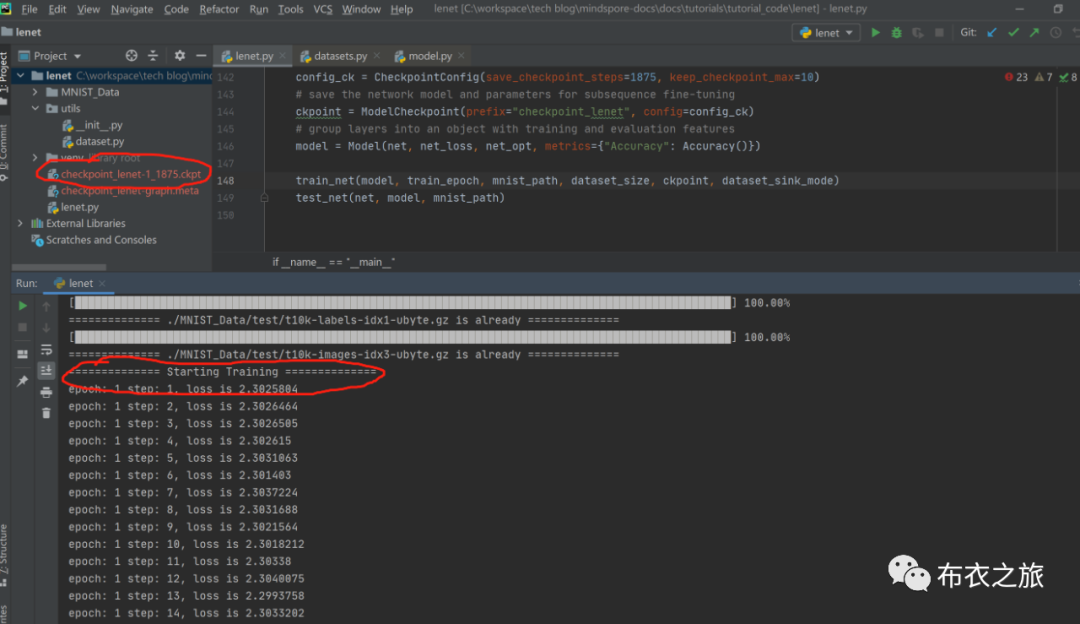
Task: Open the Project view dropdown
Action: pos(50,56)
